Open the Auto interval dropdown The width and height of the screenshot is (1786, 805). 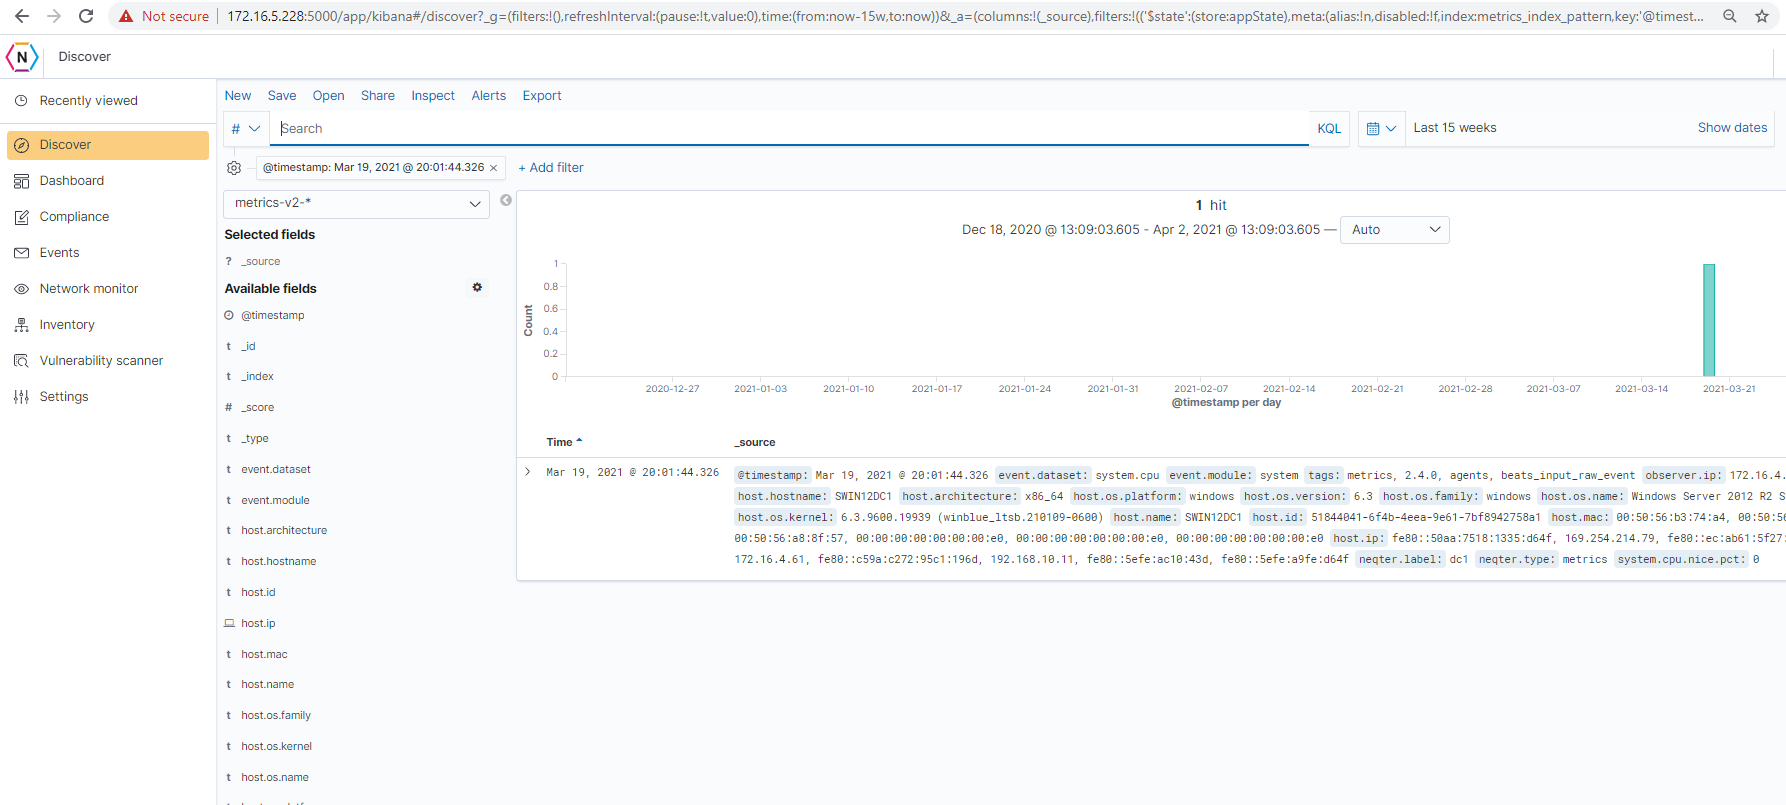1394,230
